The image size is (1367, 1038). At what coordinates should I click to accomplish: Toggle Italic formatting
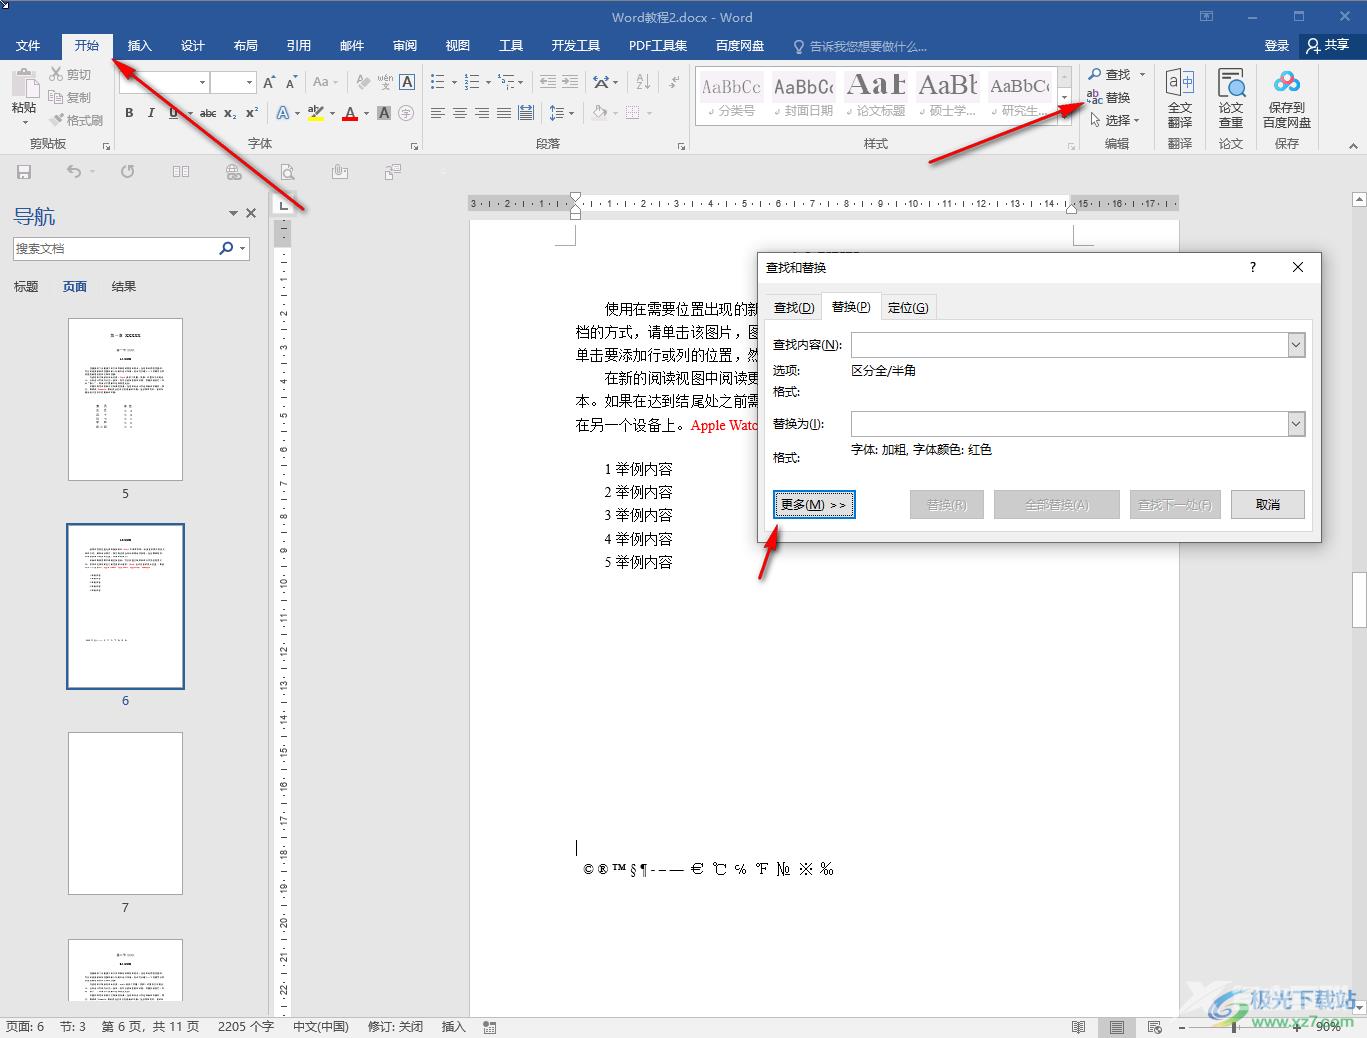tap(151, 113)
